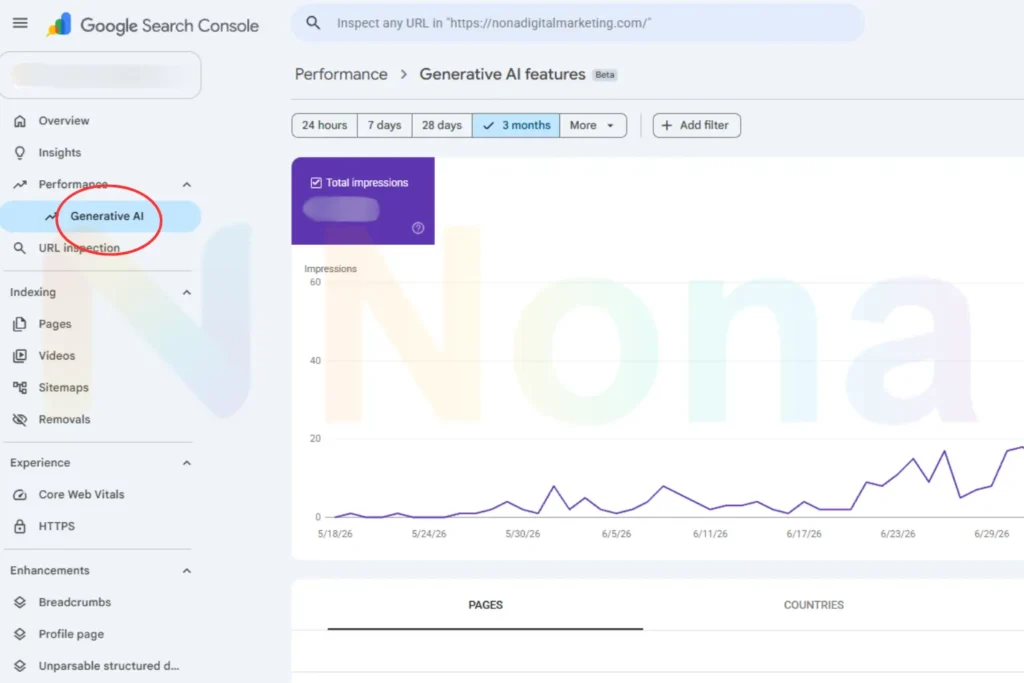1024x683 pixels.
Task: Click the Insights lightbulb icon
Action: [20, 153]
